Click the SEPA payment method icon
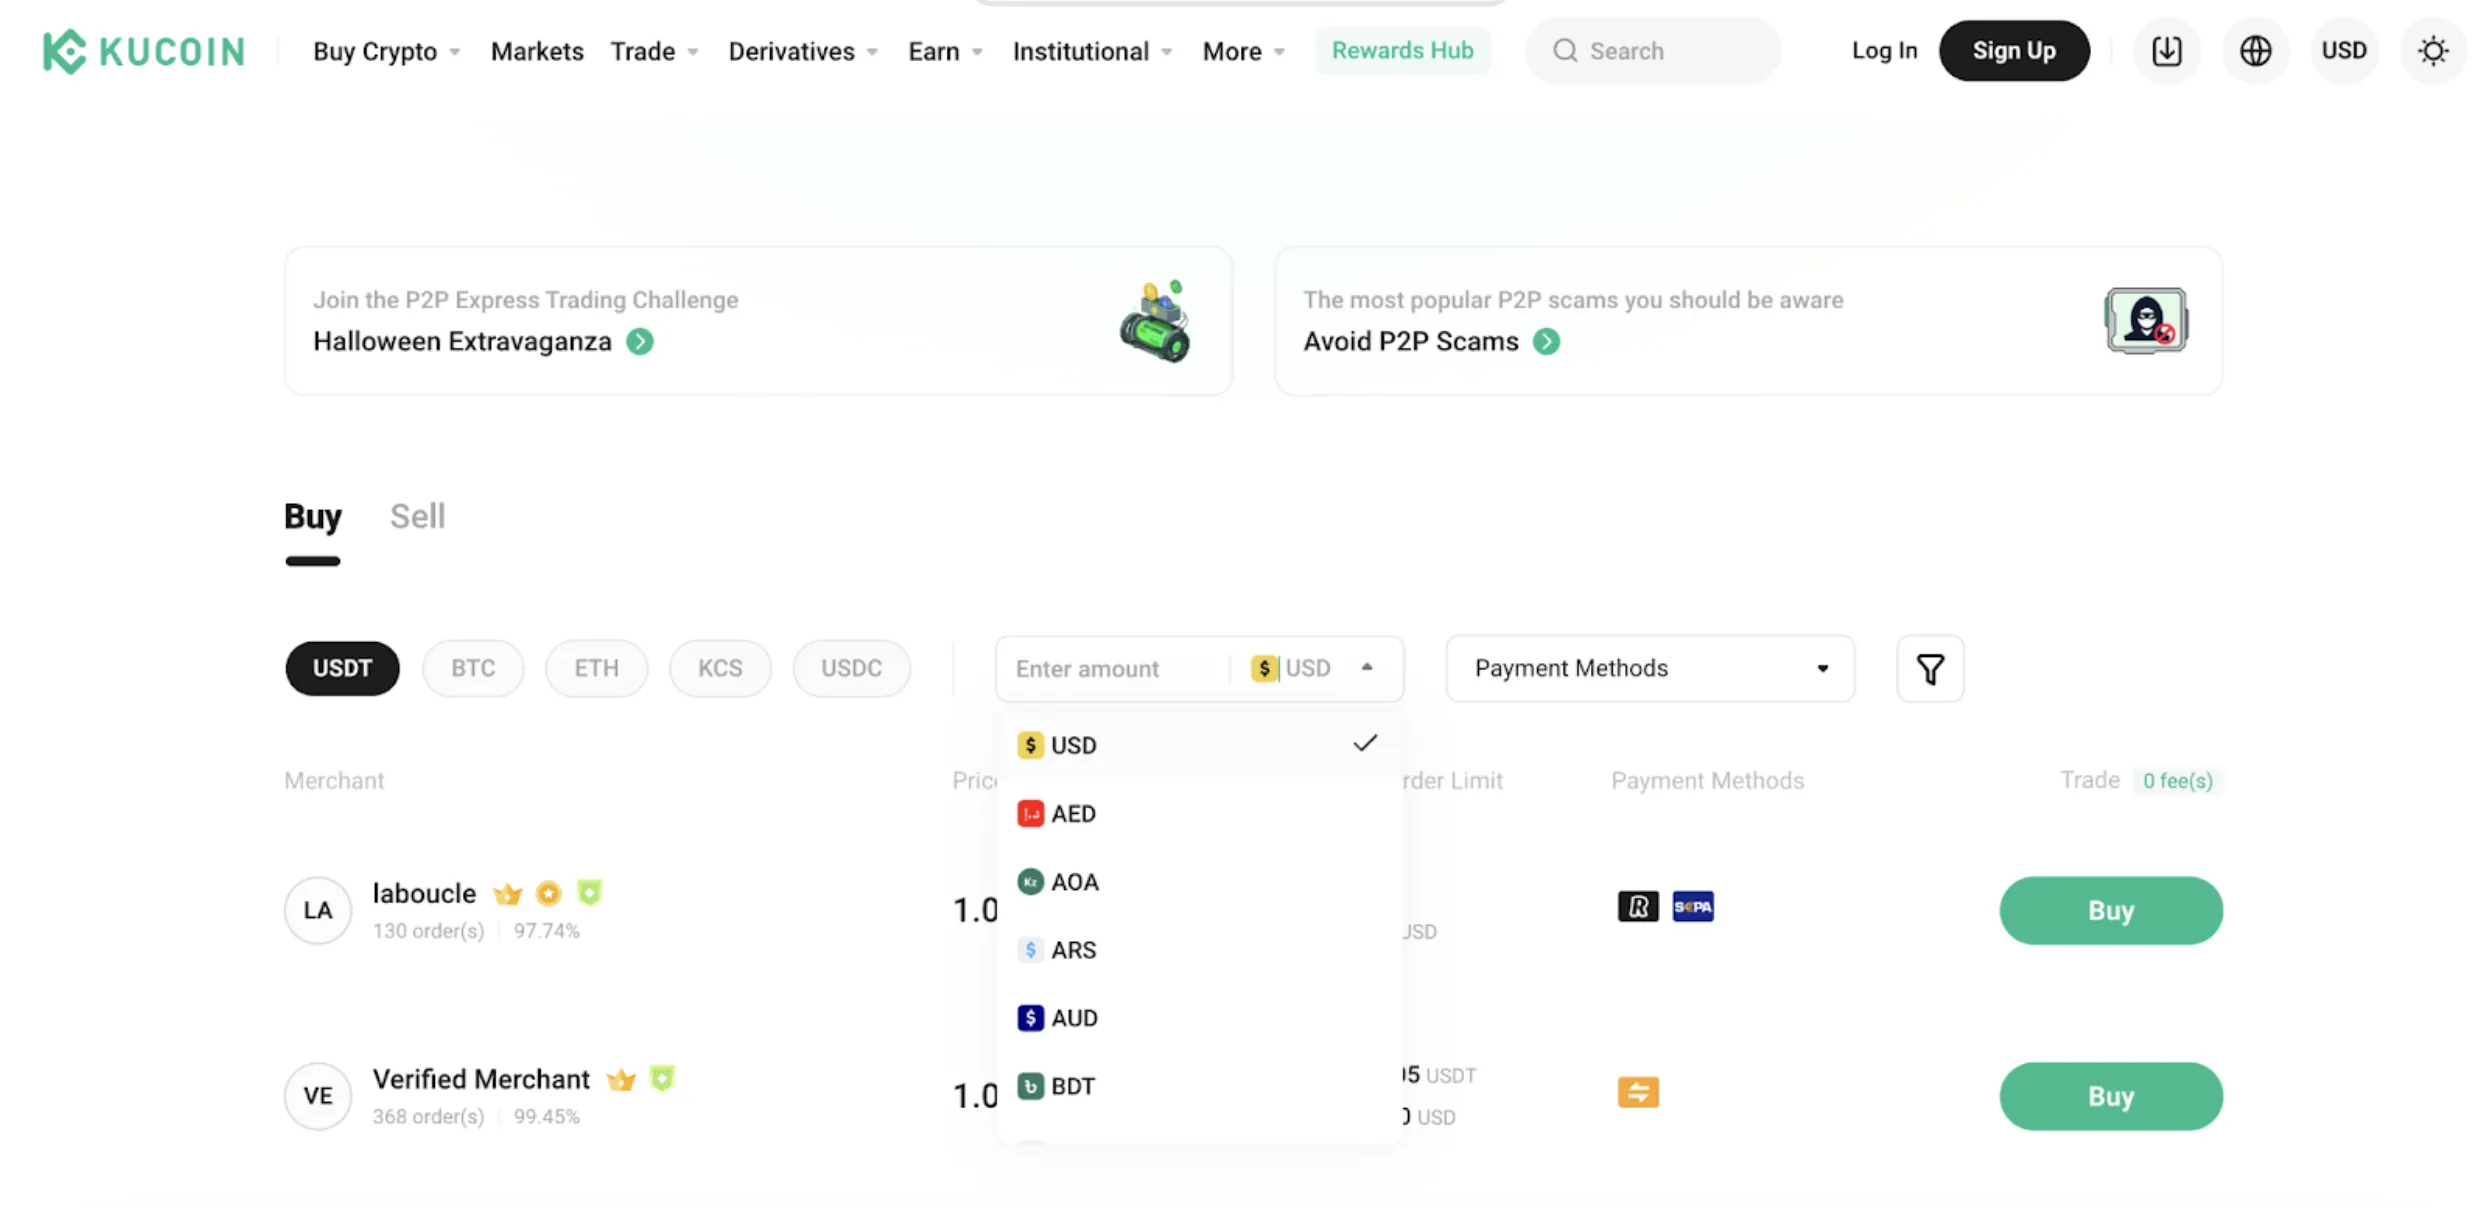The height and width of the screenshot is (1208, 2490). [x=1693, y=907]
